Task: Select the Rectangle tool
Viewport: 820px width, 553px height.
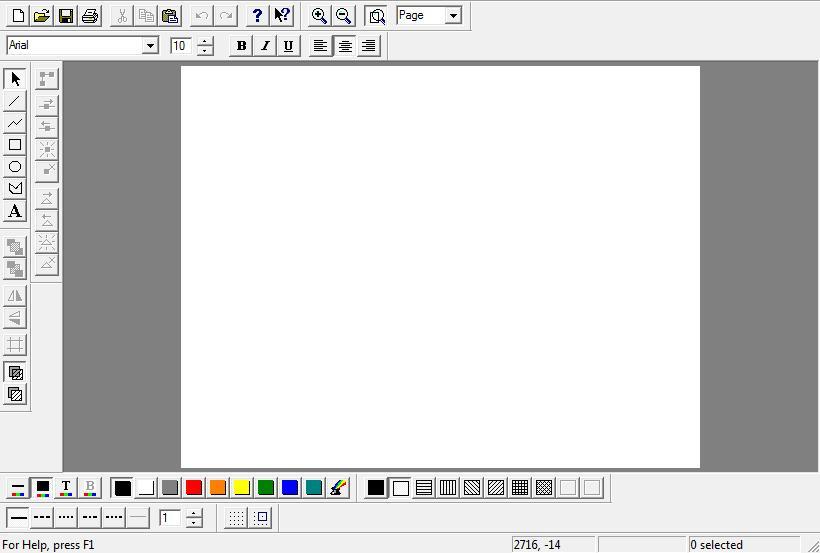Action: pos(15,145)
